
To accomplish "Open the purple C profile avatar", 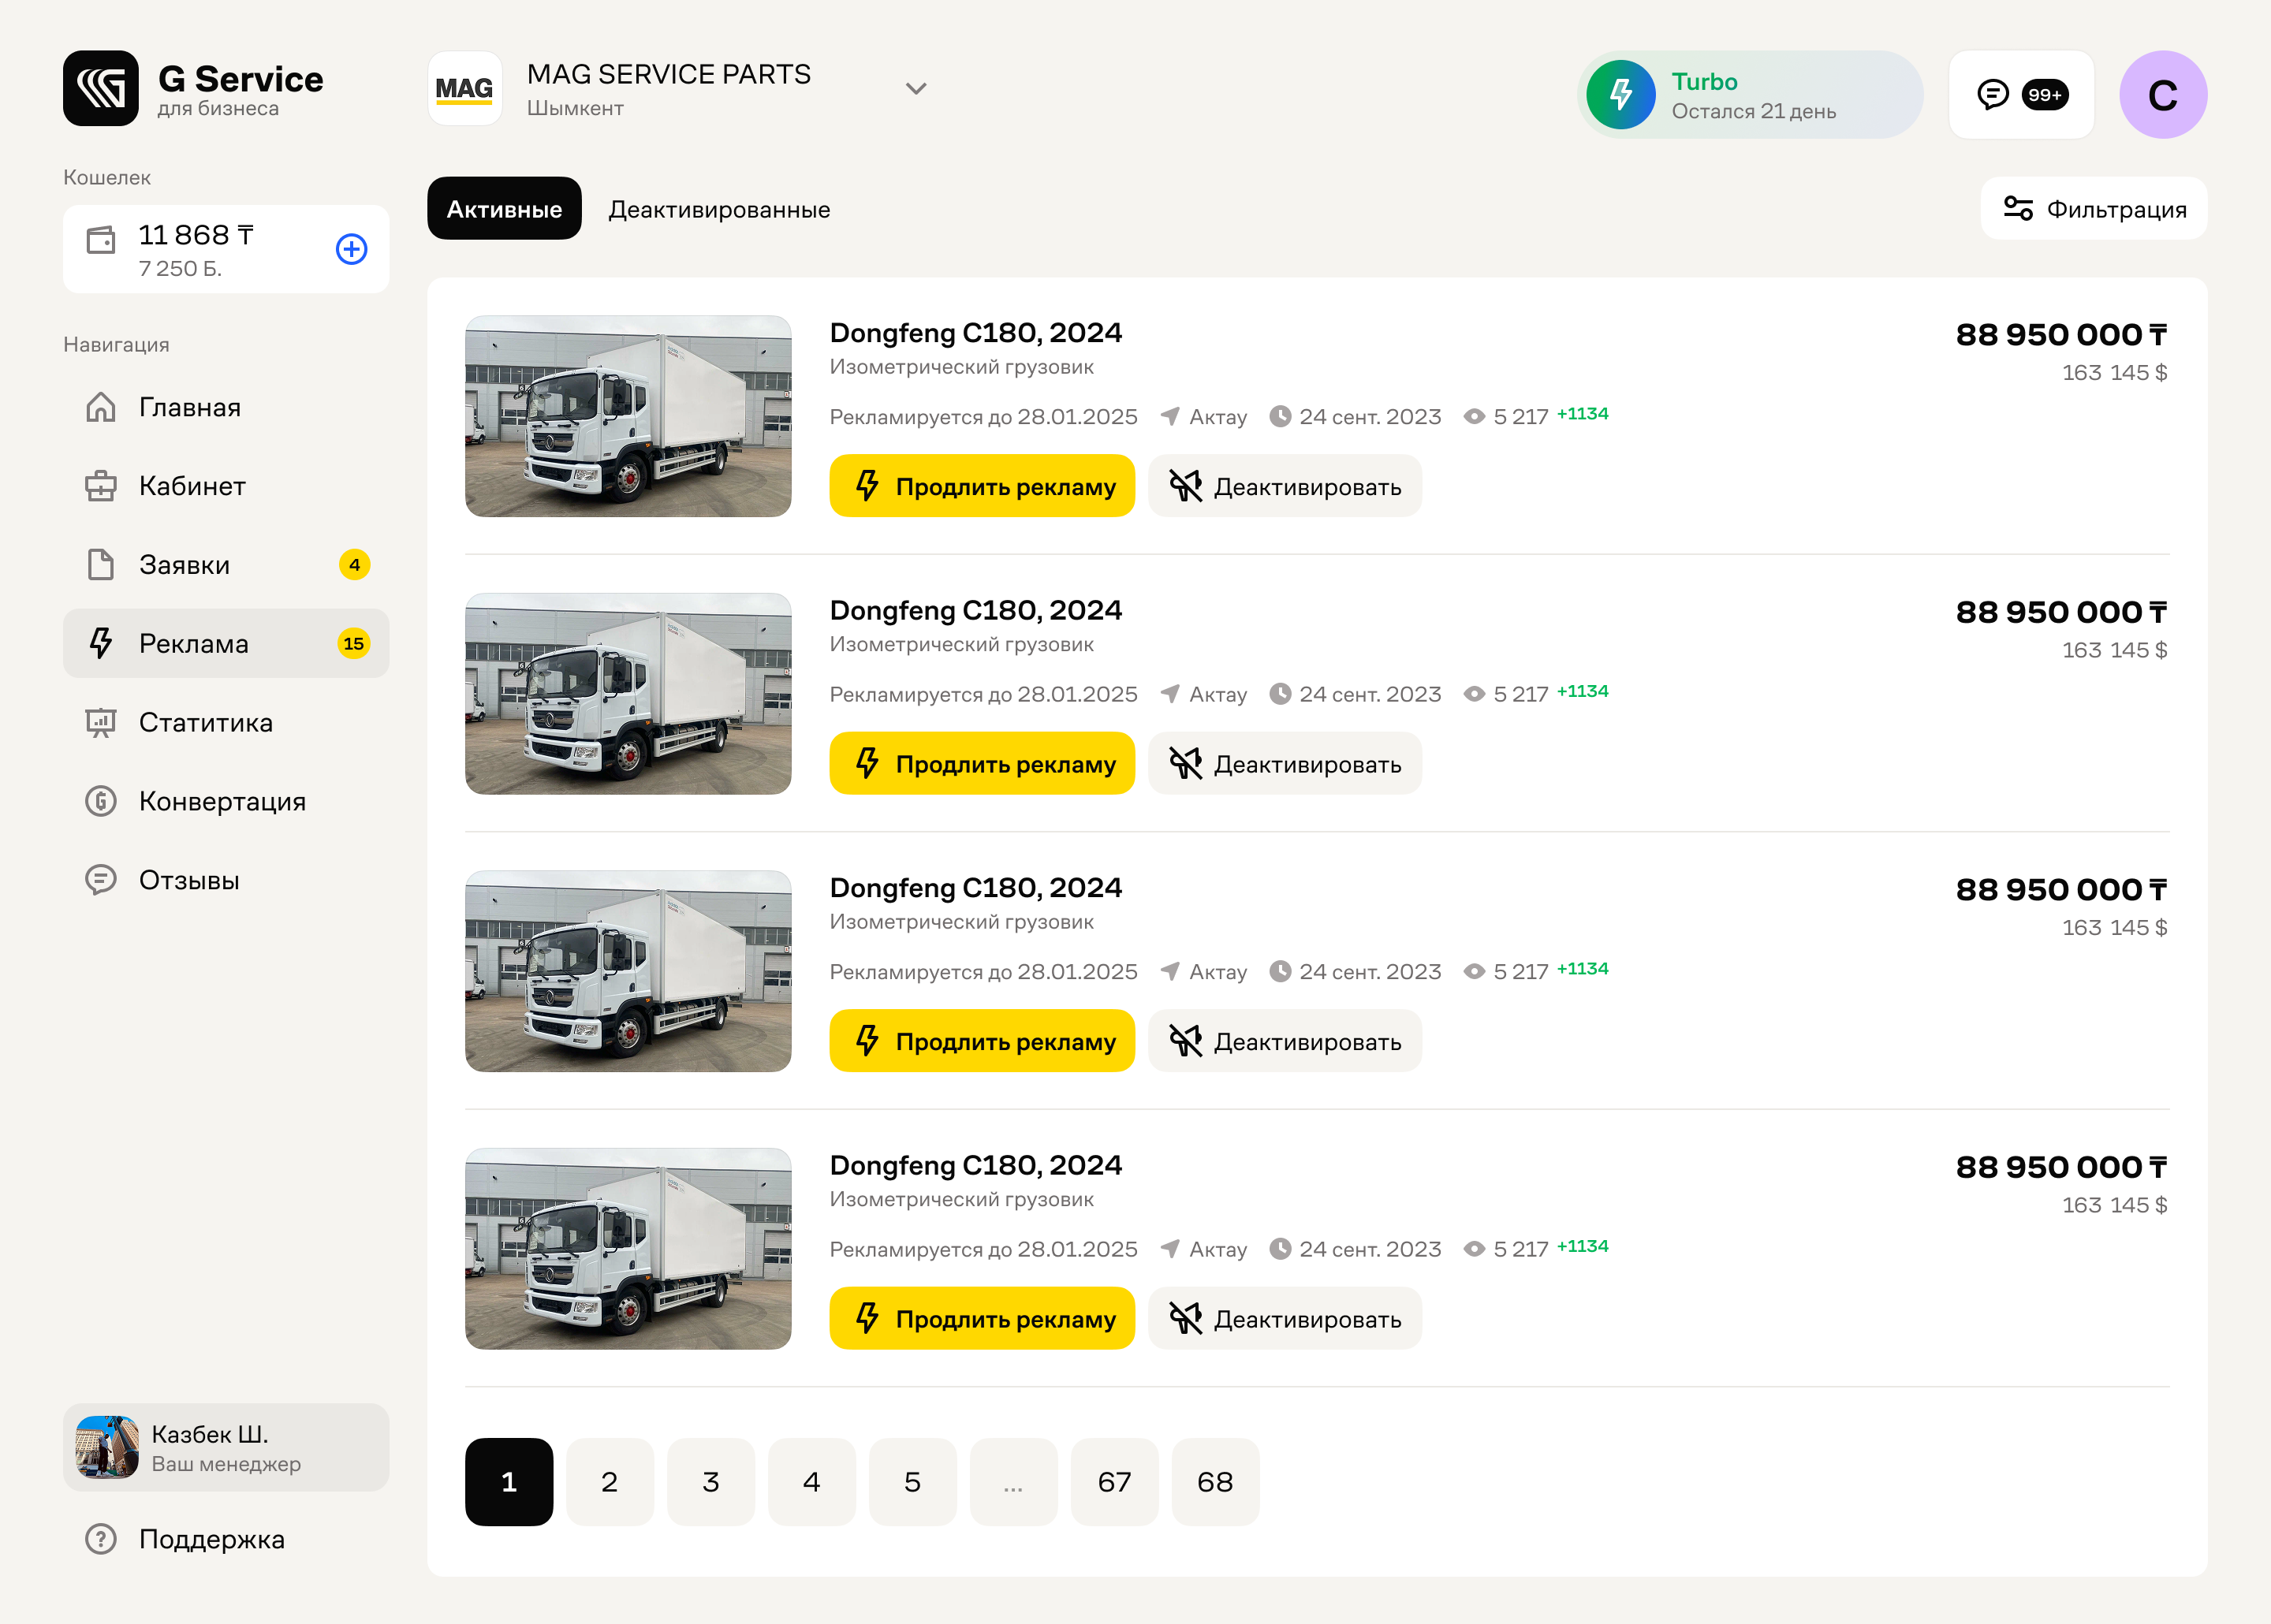I will [2163, 95].
